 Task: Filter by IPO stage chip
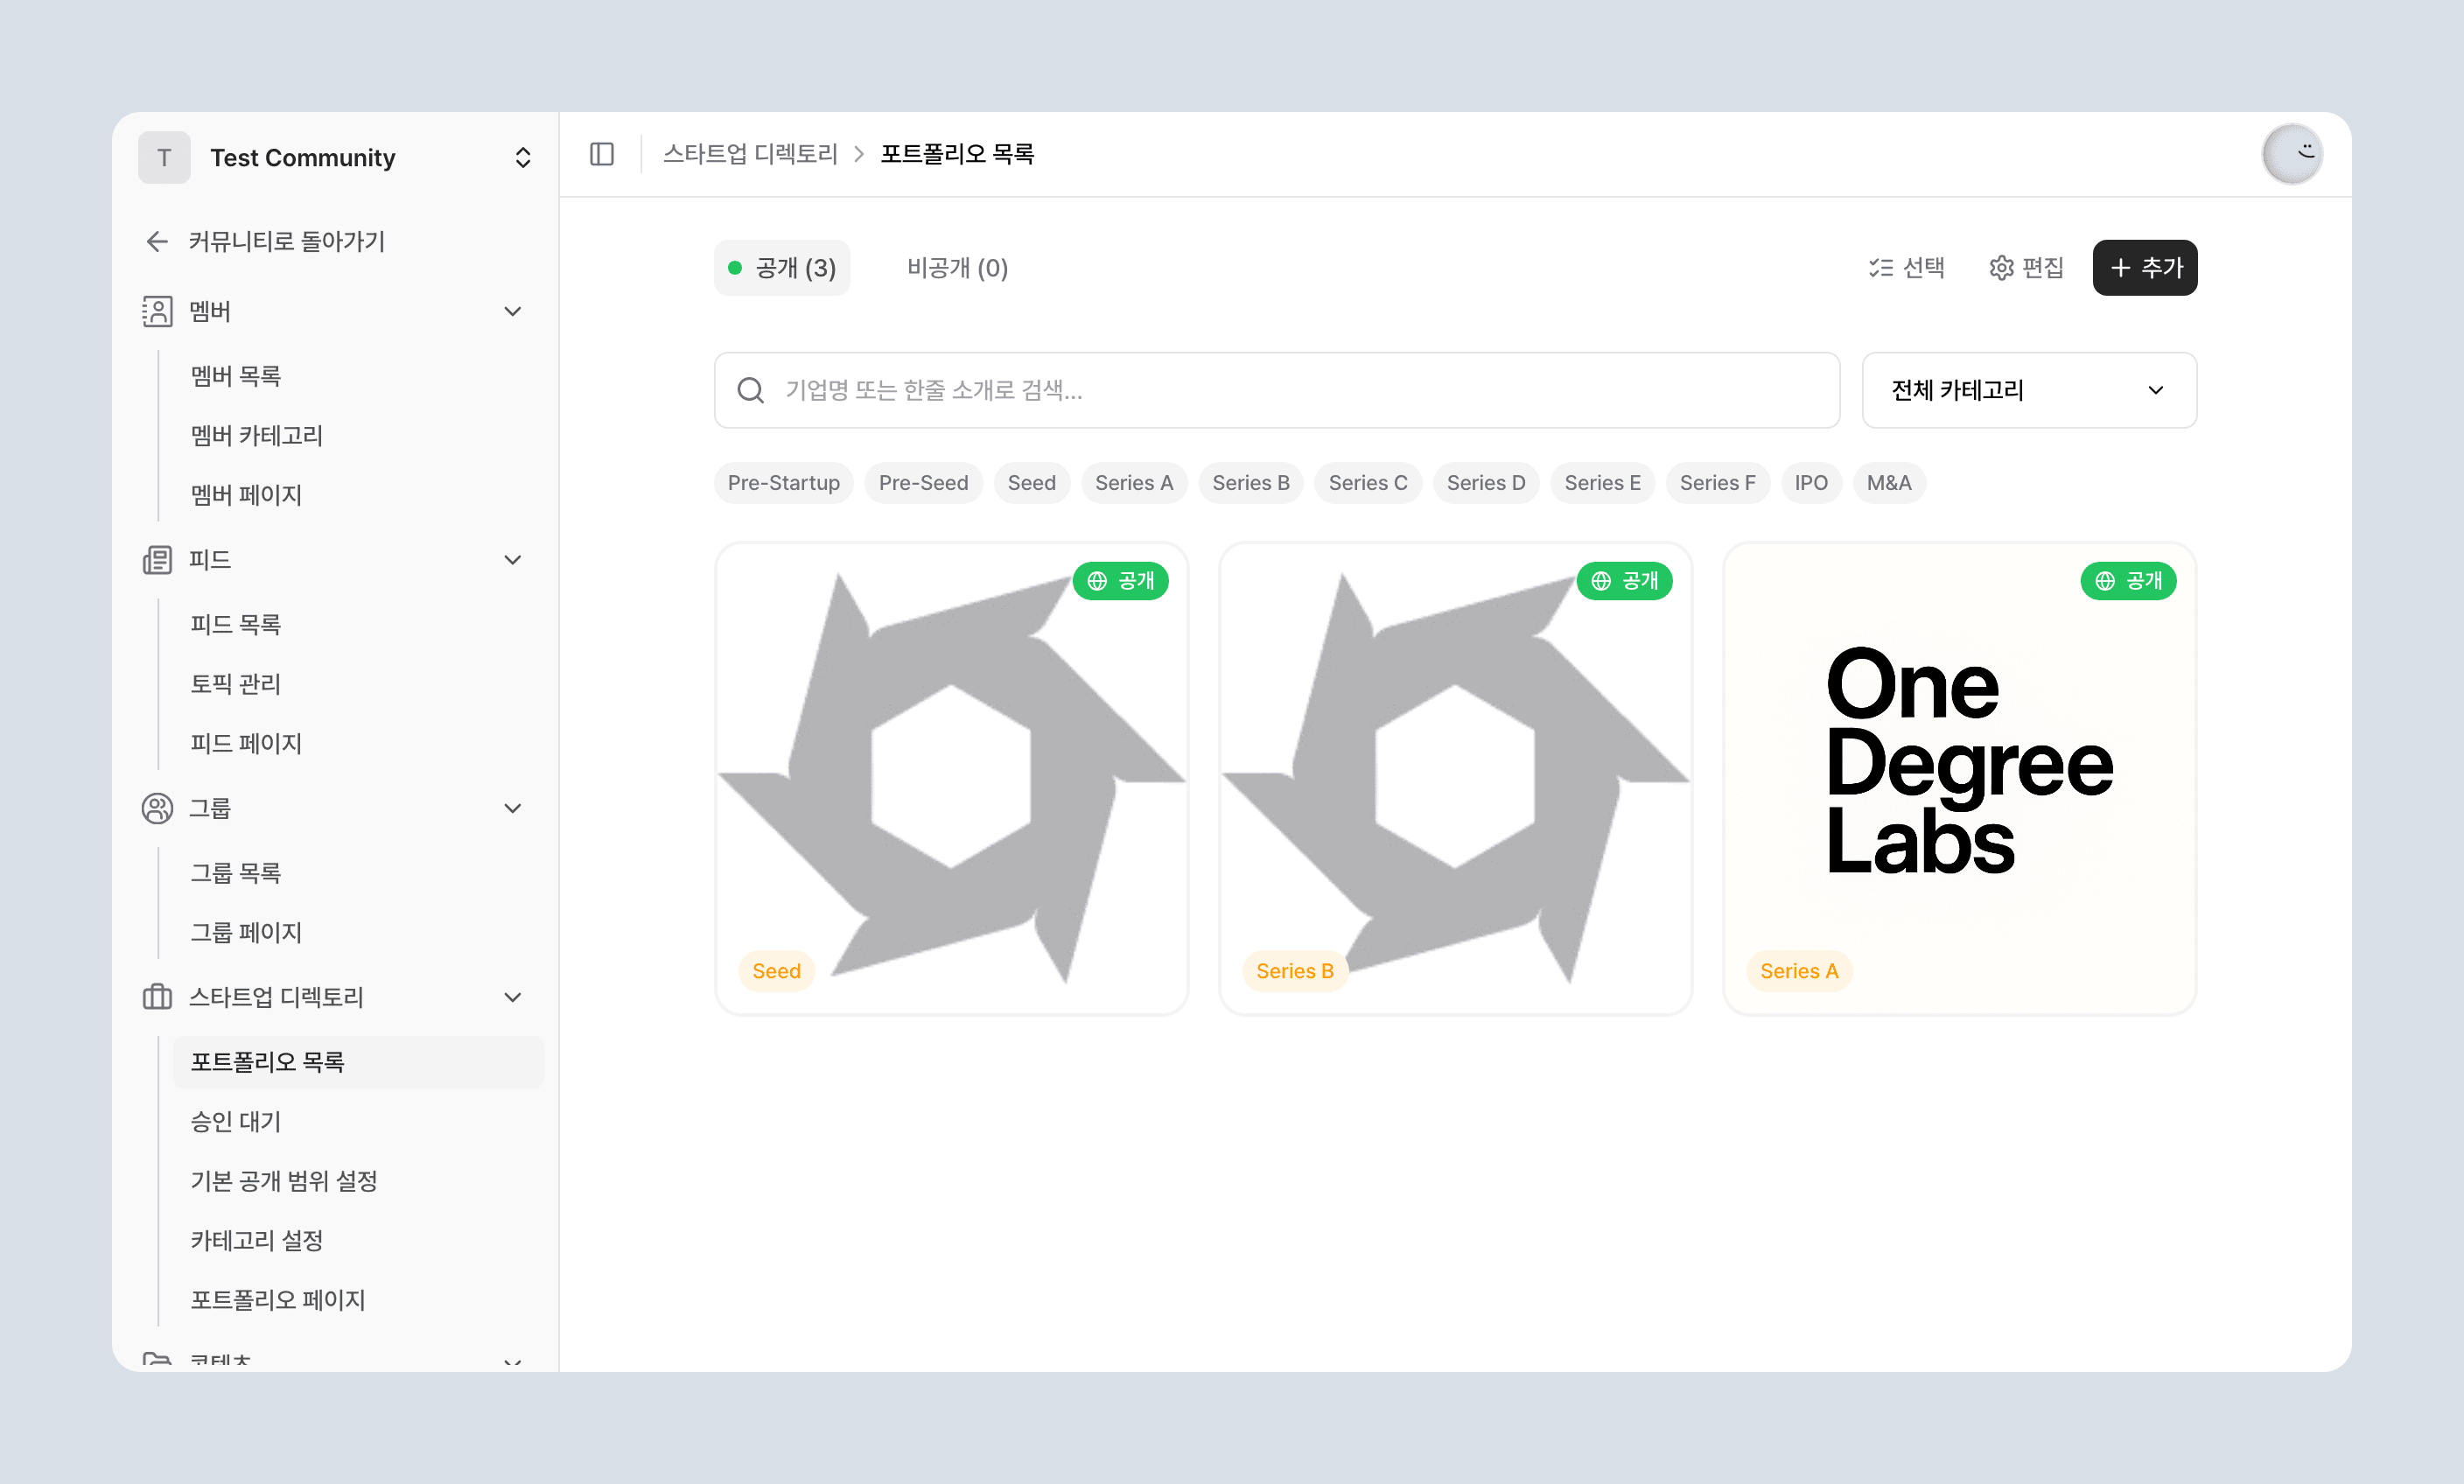pyautogui.click(x=1811, y=483)
